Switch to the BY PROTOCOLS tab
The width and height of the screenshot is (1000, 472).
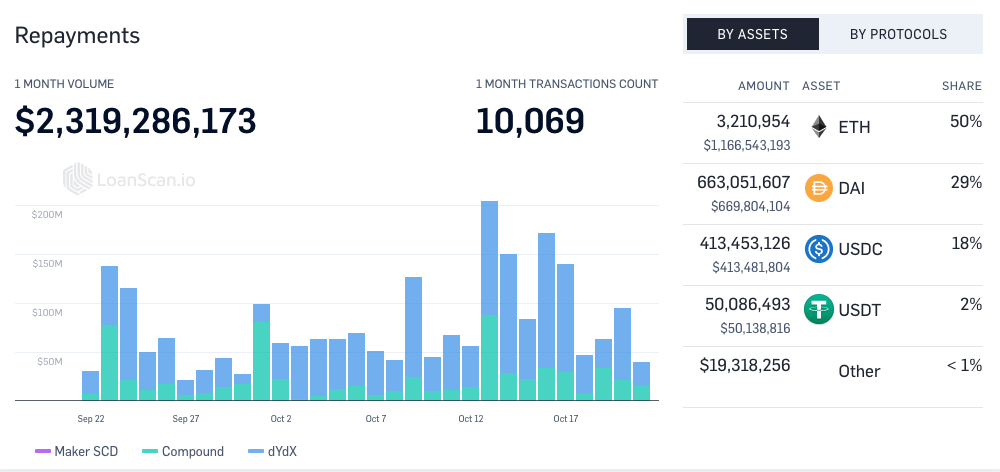pos(898,34)
